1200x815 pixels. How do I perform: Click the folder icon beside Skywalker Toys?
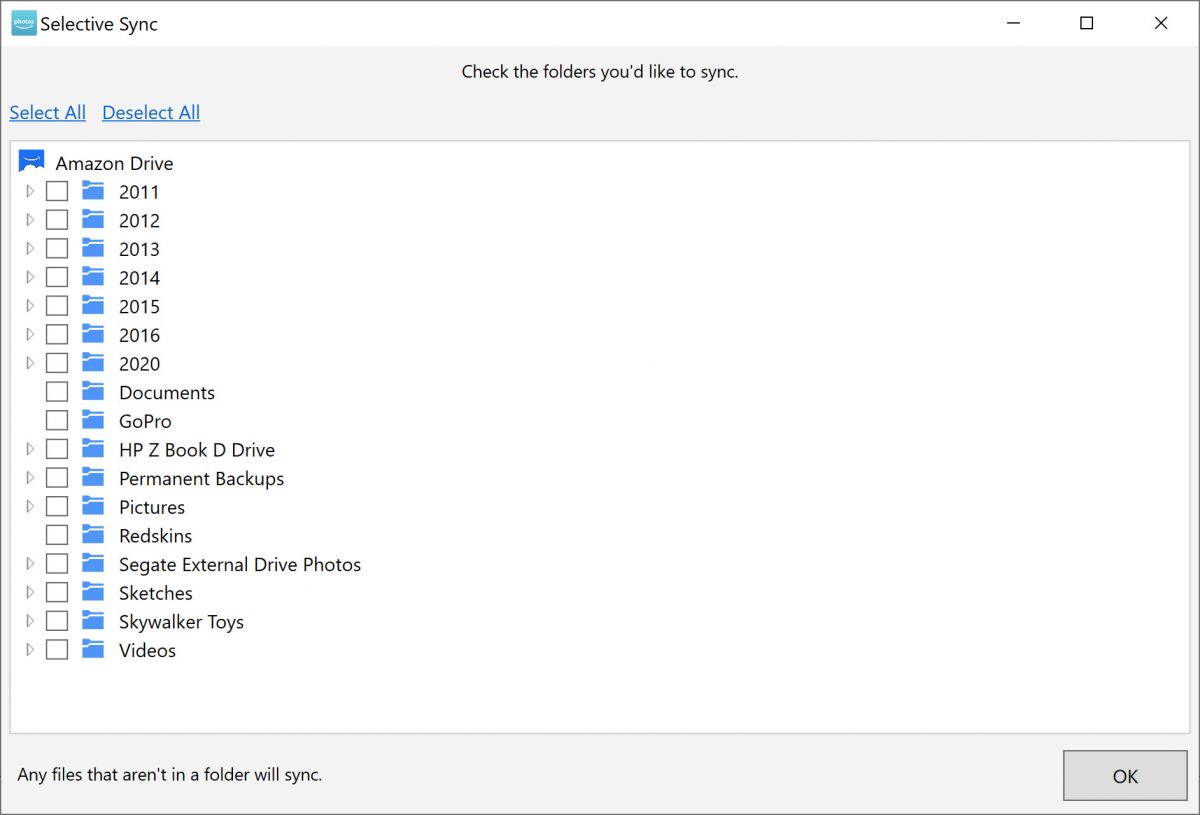(x=93, y=621)
